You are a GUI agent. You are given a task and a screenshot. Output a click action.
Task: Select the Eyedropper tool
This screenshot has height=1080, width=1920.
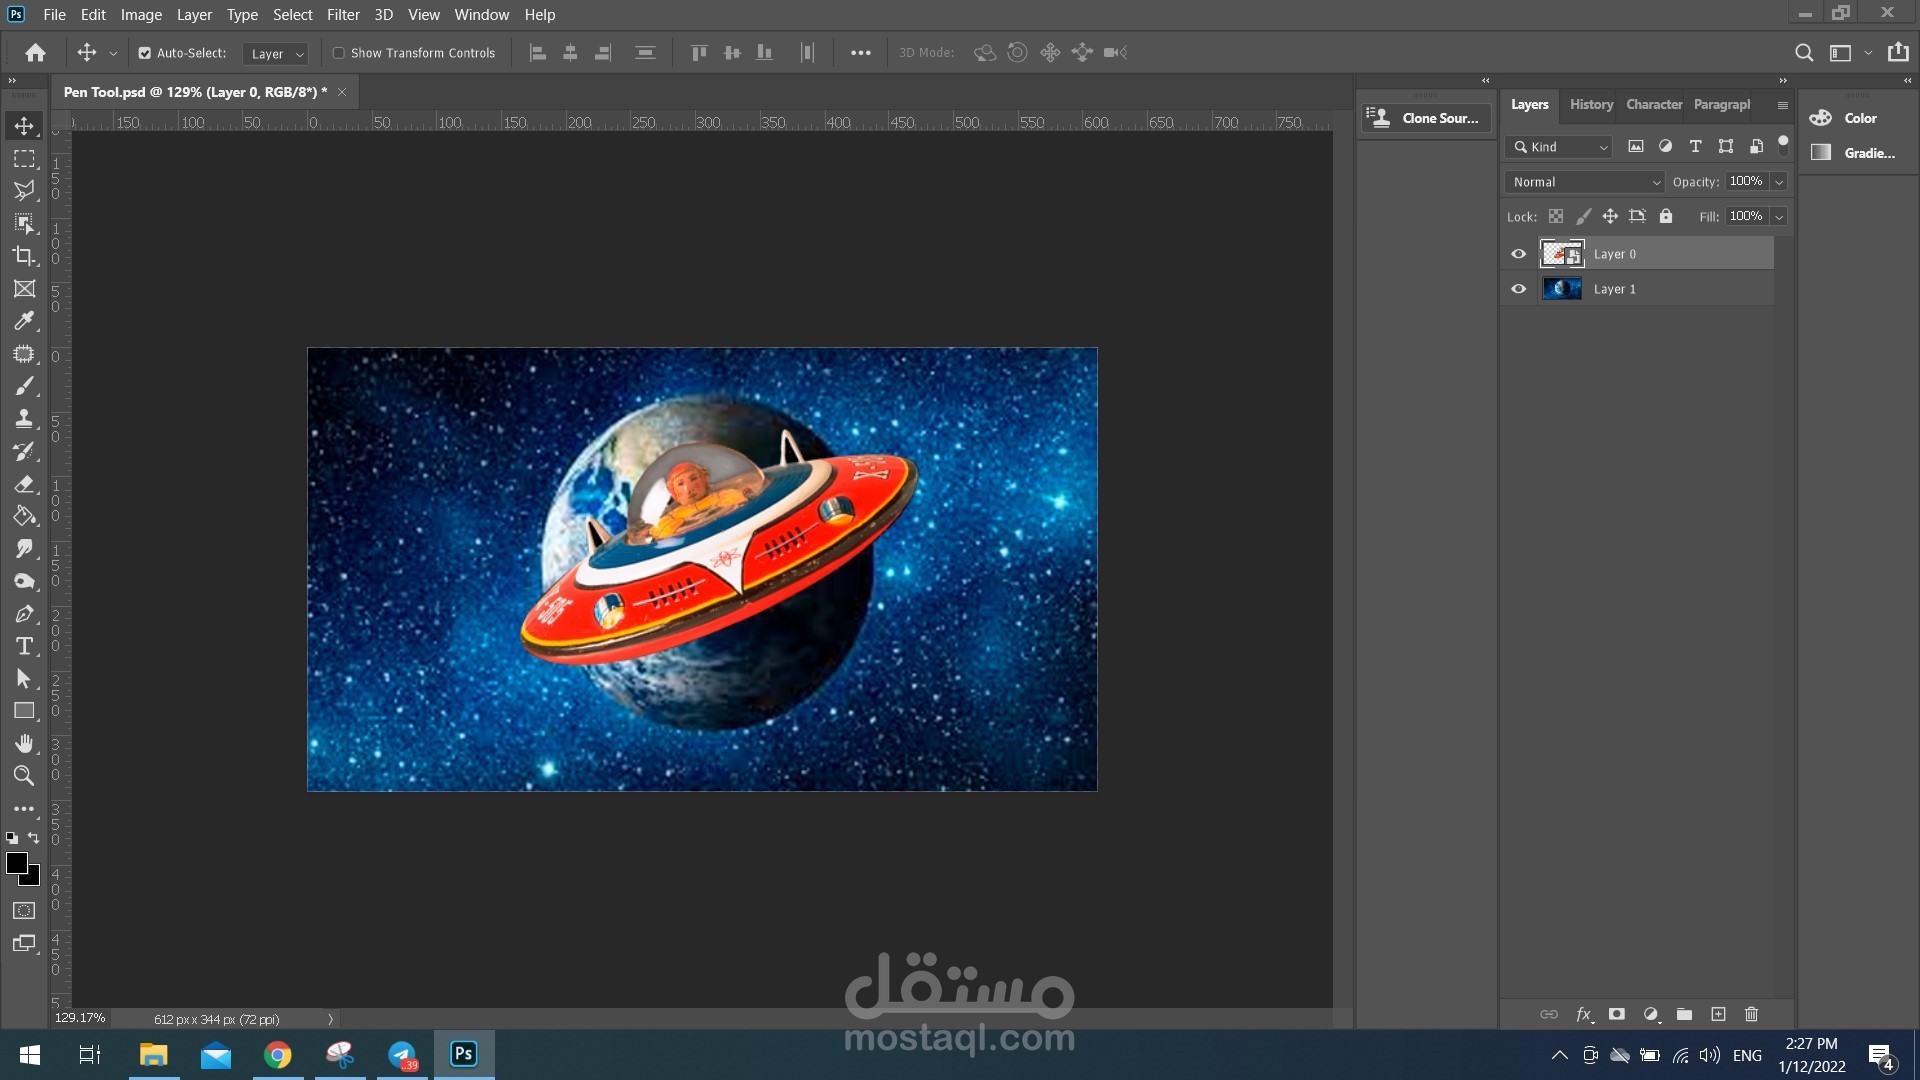(24, 321)
